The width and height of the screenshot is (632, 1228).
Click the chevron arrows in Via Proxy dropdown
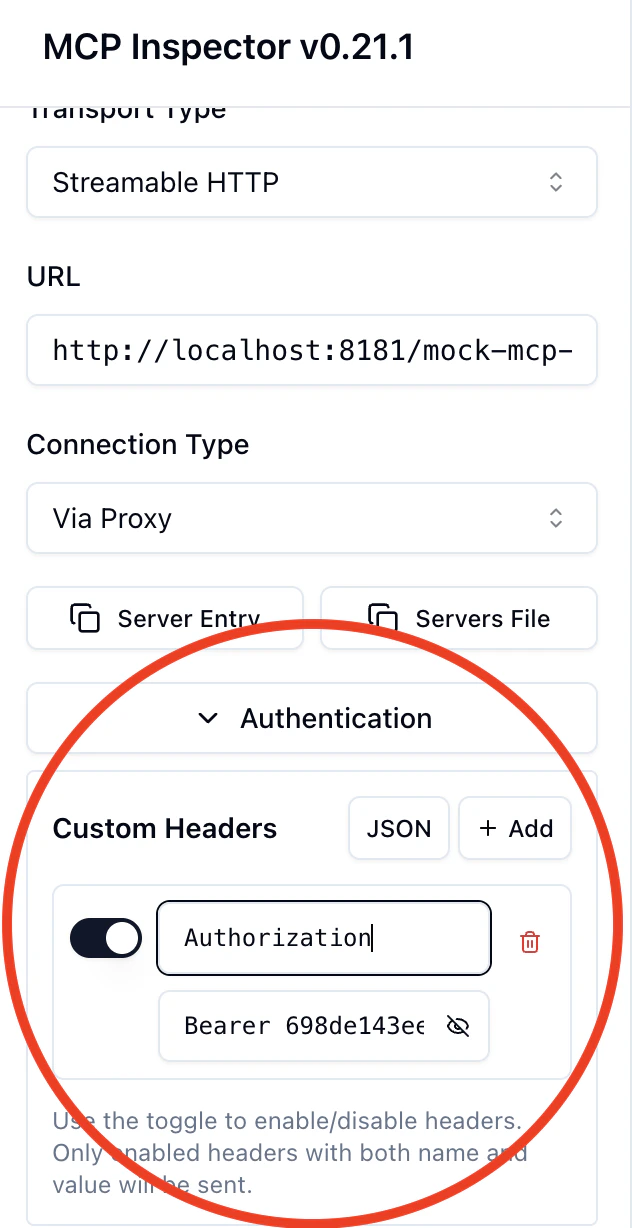point(556,518)
